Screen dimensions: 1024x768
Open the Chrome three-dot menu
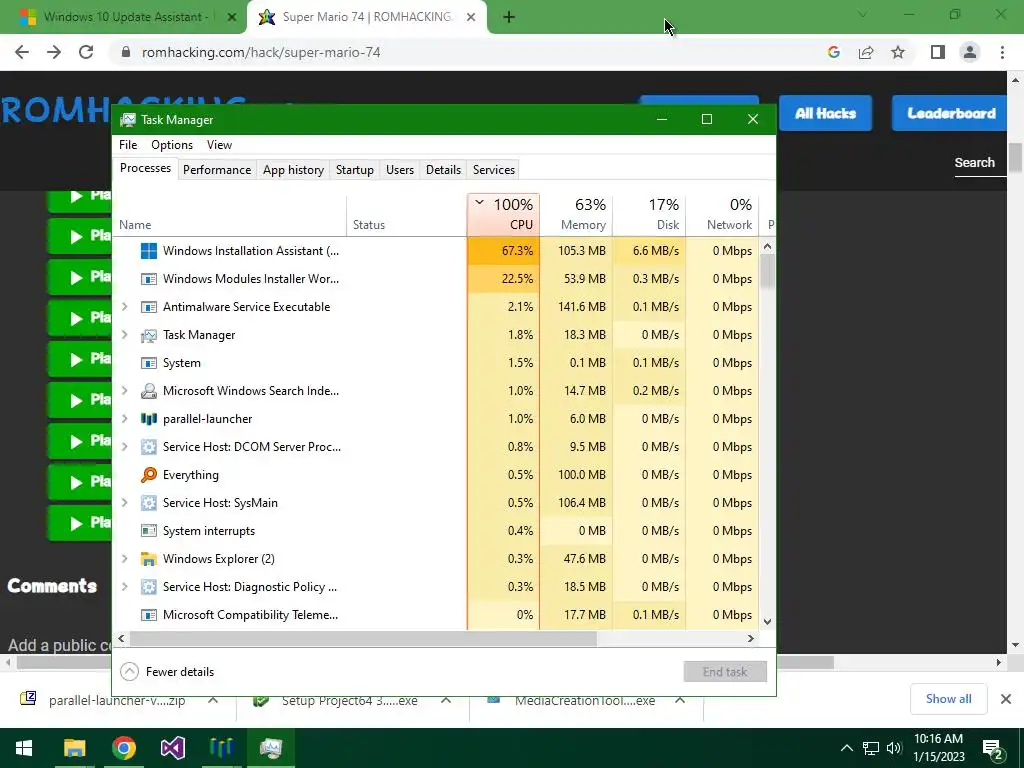[x=1002, y=52]
